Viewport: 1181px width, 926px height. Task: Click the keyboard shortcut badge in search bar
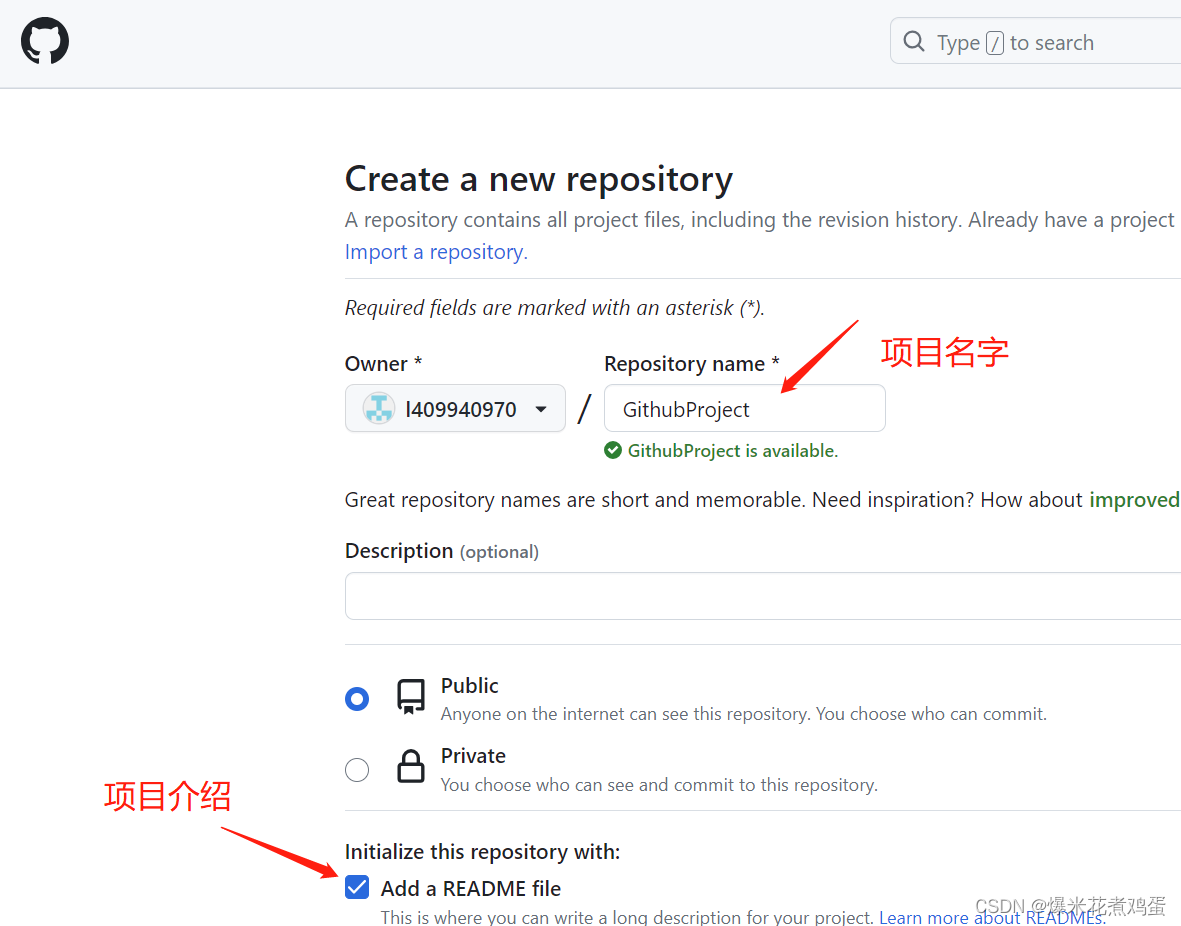993,42
